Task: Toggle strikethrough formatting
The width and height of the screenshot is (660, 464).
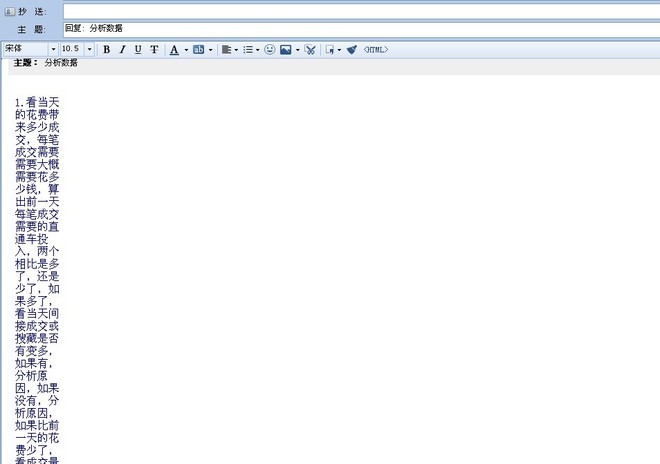Action: (154, 50)
